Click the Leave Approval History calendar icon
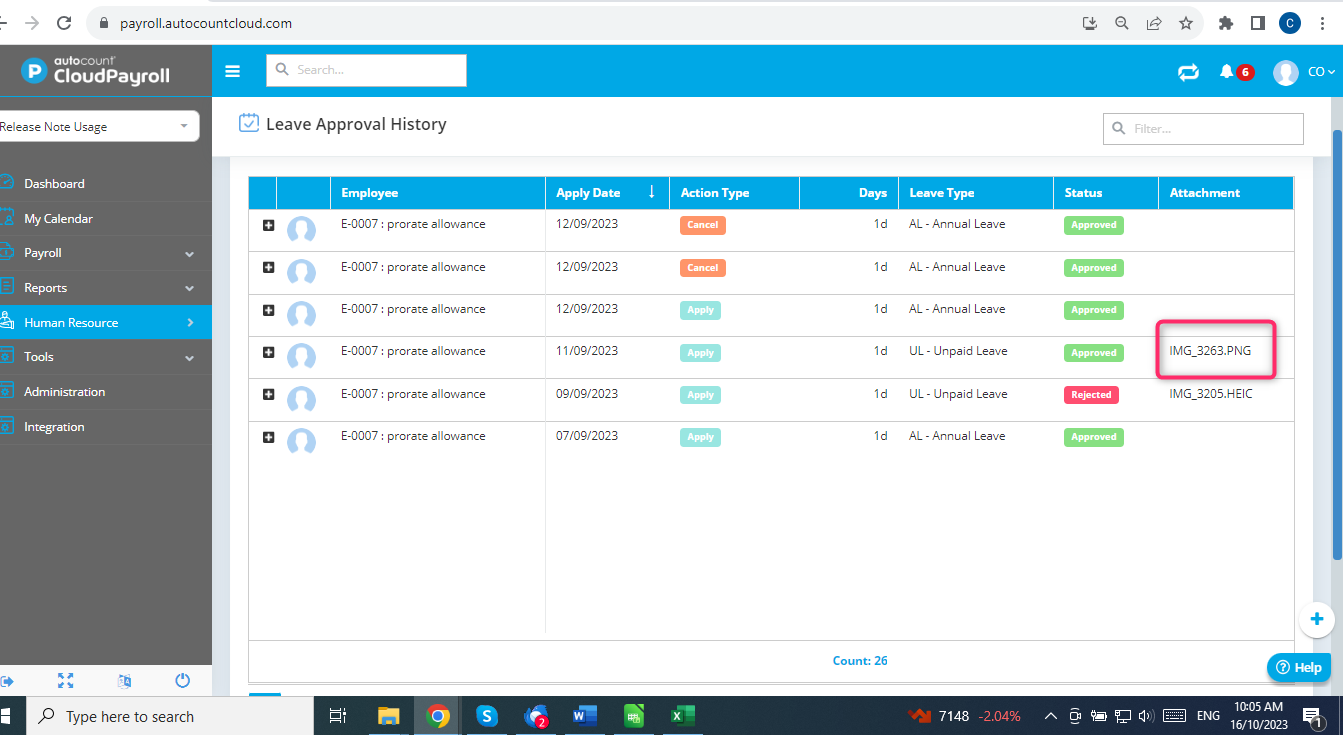1343x735 pixels. point(249,123)
